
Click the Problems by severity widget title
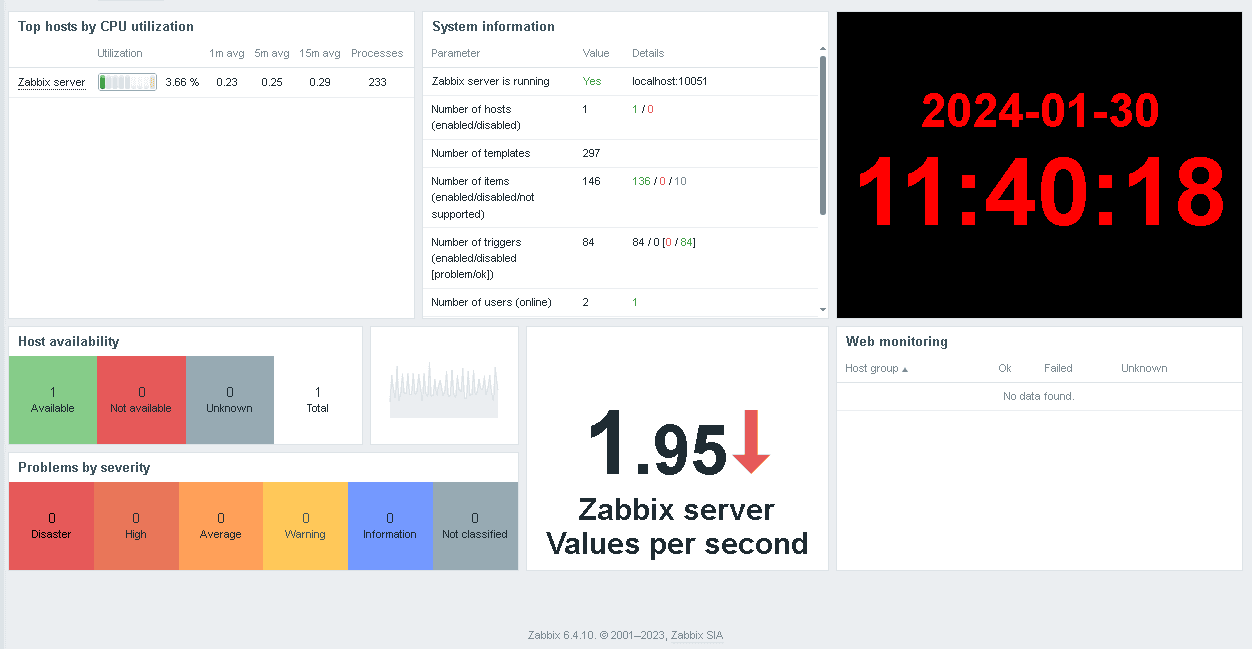(84, 467)
